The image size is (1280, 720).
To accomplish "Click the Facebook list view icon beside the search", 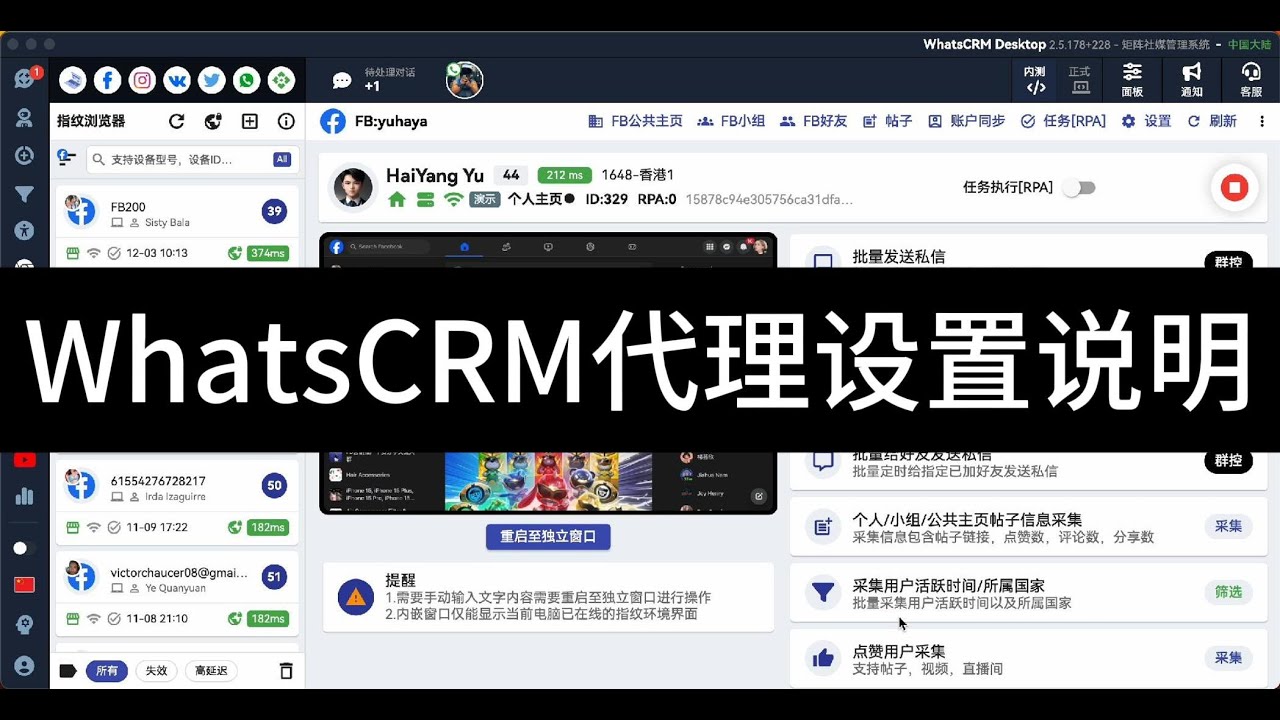I will tap(67, 157).
